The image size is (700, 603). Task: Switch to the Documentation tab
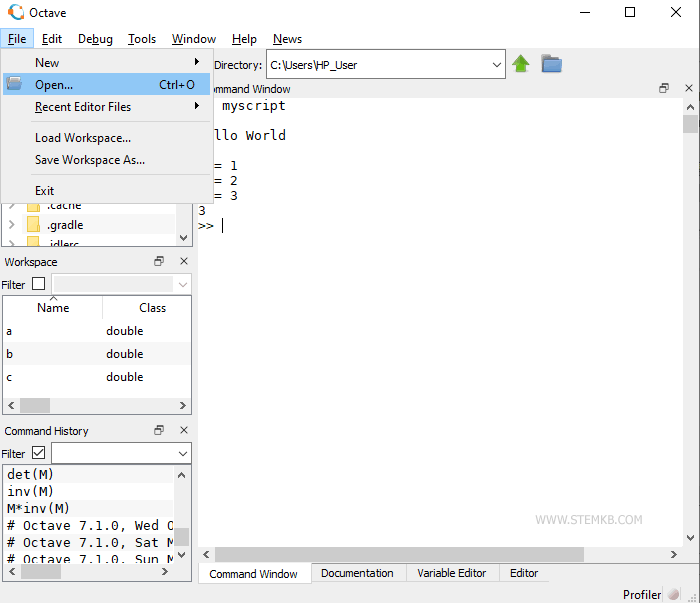[357, 573]
